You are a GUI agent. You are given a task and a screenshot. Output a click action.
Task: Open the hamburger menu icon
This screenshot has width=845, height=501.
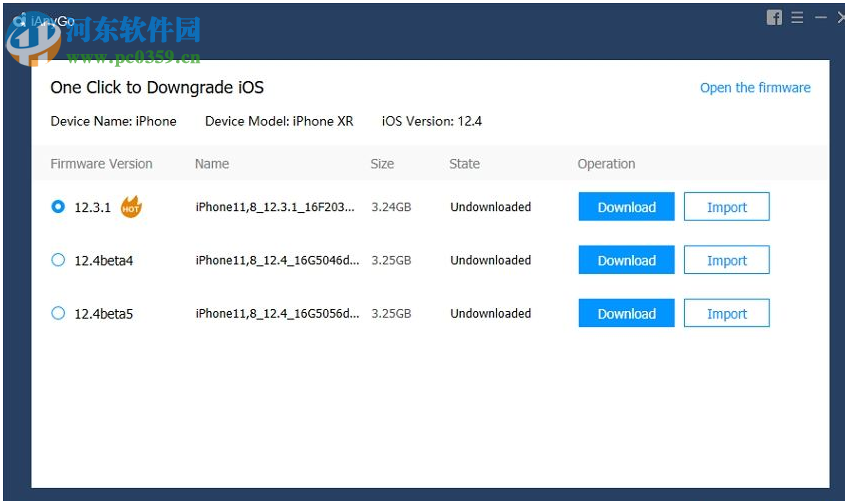[797, 18]
